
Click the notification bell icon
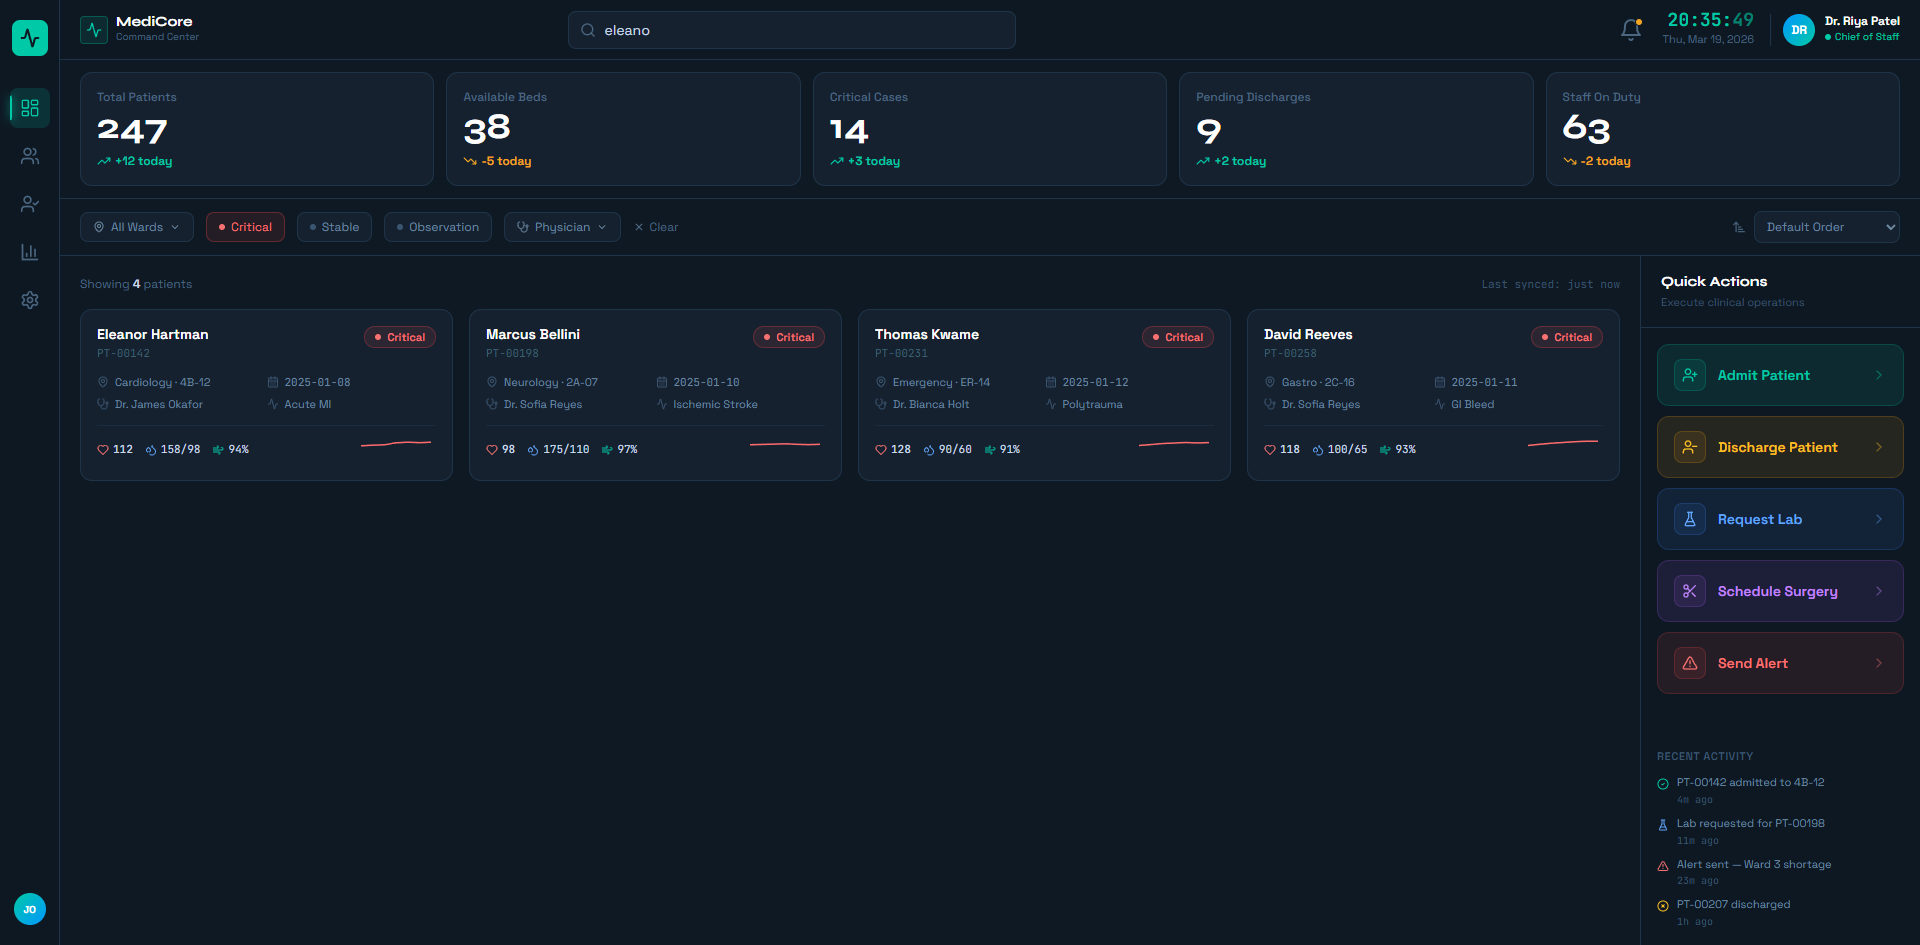coord(1630,30)
